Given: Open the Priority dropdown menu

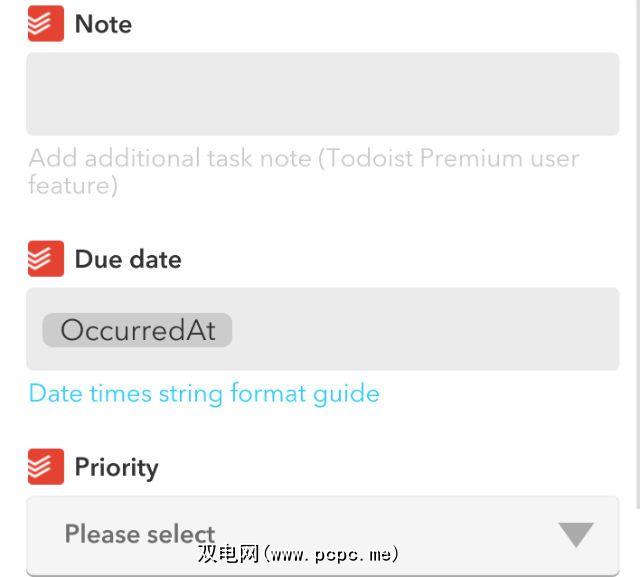Looking at the screenshot, I should (322, 535).
